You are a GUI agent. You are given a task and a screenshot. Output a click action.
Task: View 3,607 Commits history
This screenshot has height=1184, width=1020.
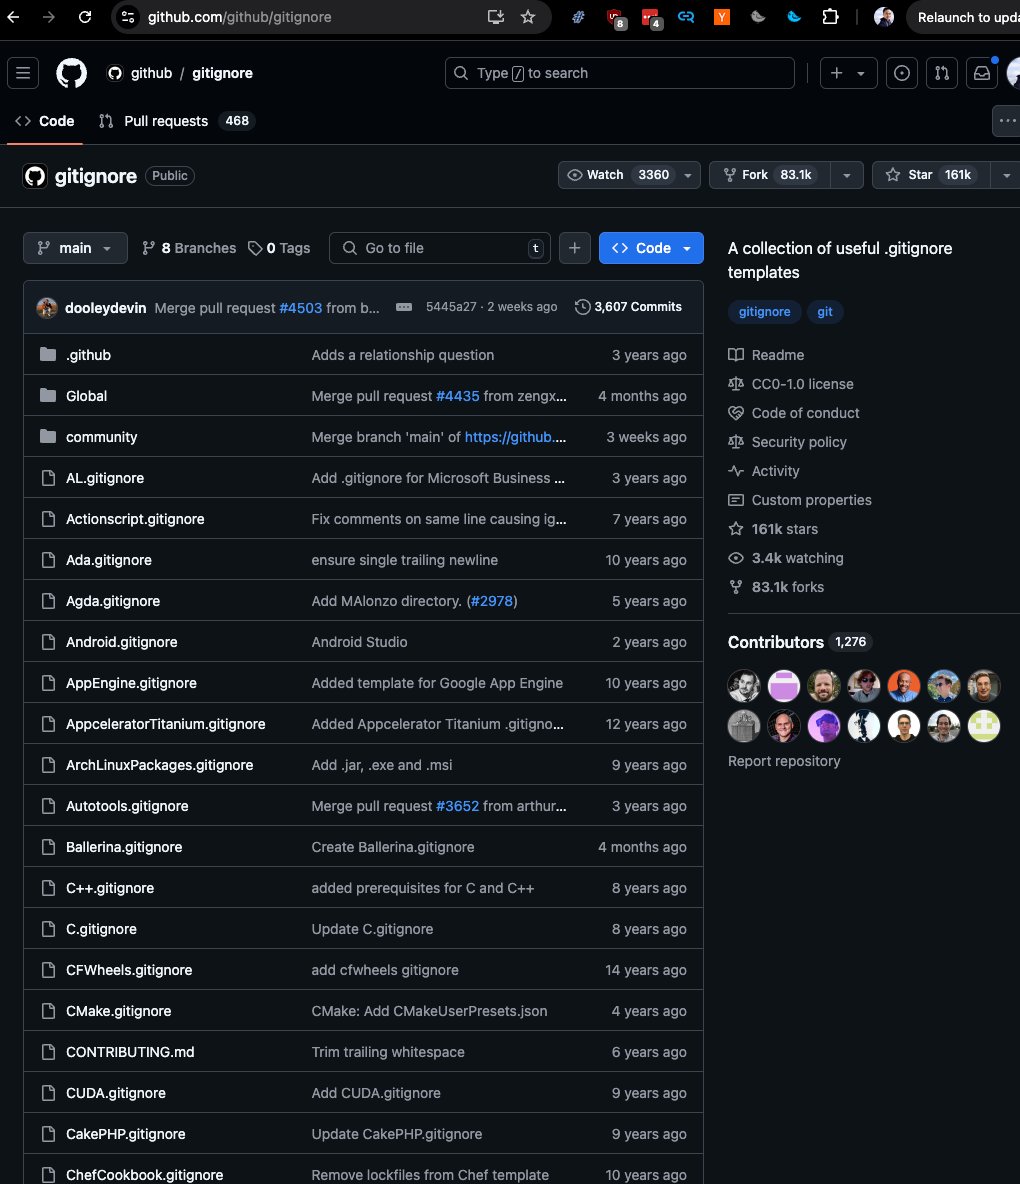(628, 307)
